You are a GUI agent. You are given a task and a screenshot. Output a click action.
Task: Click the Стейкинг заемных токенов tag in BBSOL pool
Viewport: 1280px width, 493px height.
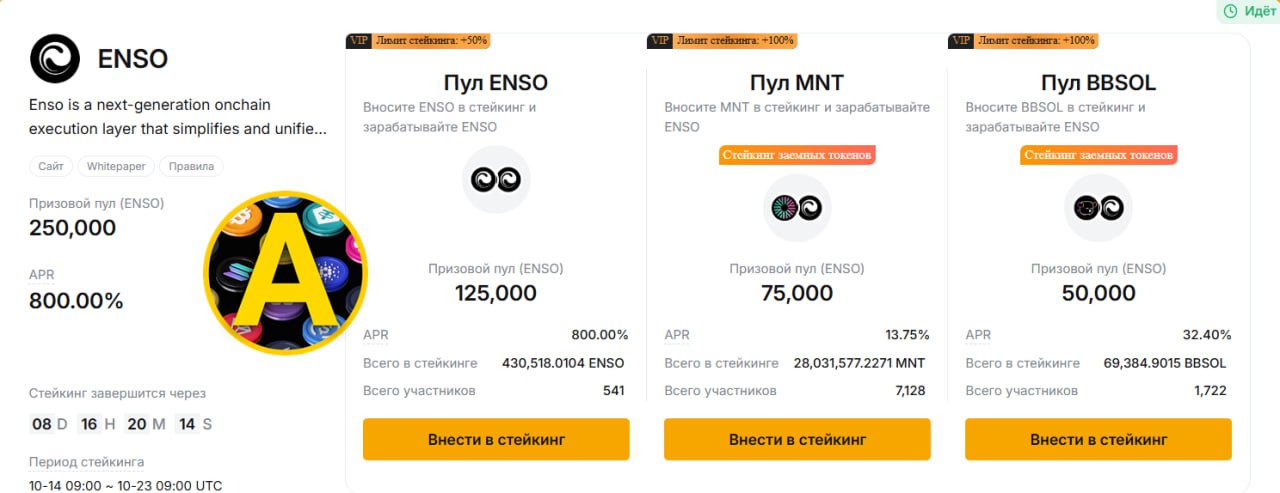pos(1098,155)
